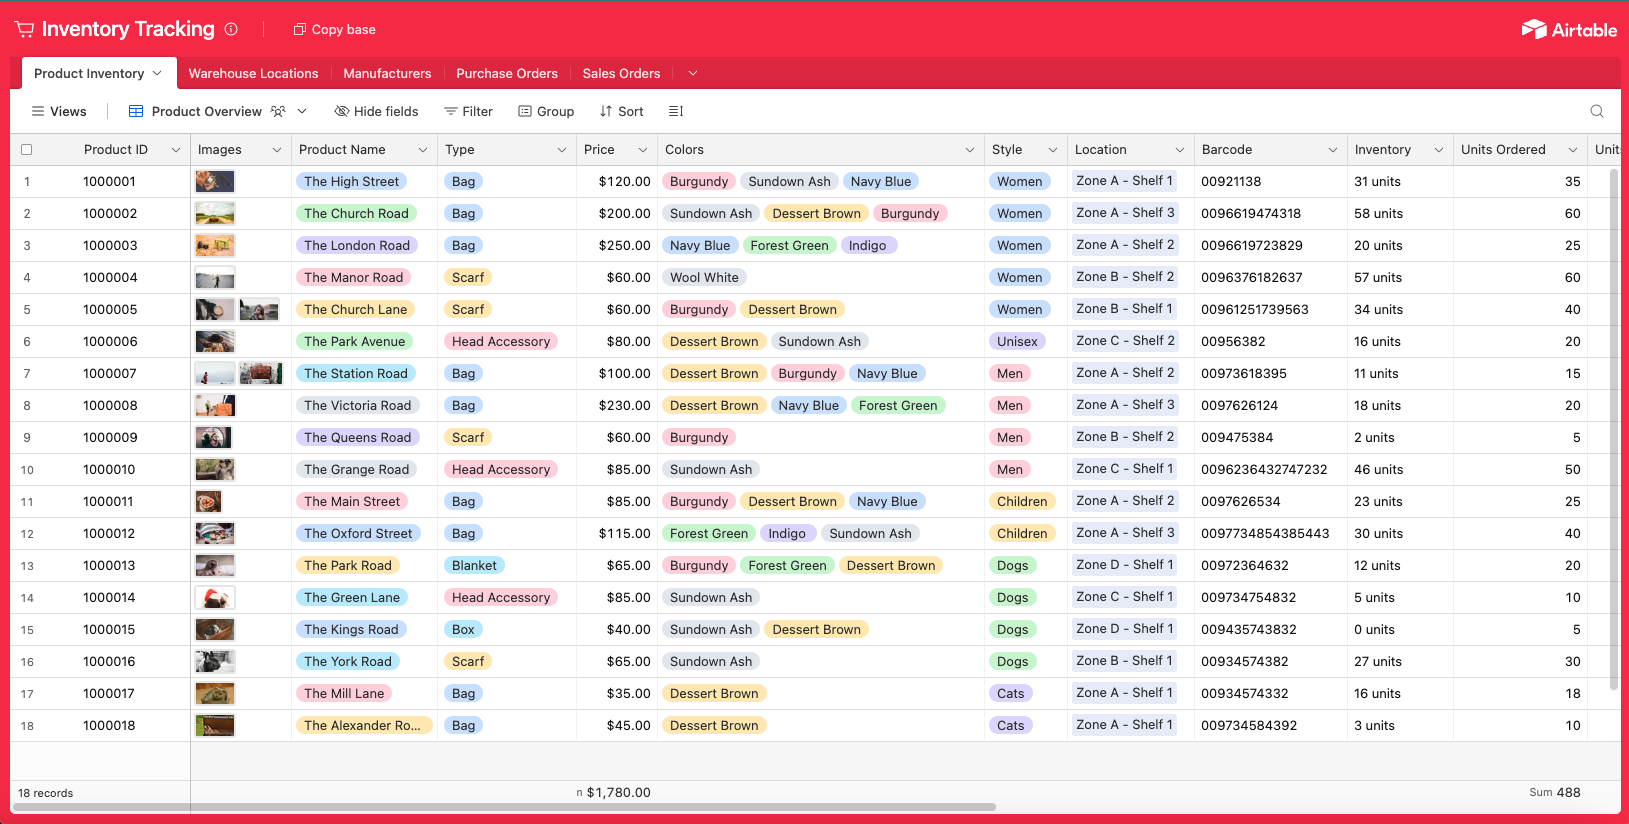Image resolution: width=1629 pixels, height=824 pixels.
Task: Toggle the select-all rows checkbox
Action: point(27,150)
